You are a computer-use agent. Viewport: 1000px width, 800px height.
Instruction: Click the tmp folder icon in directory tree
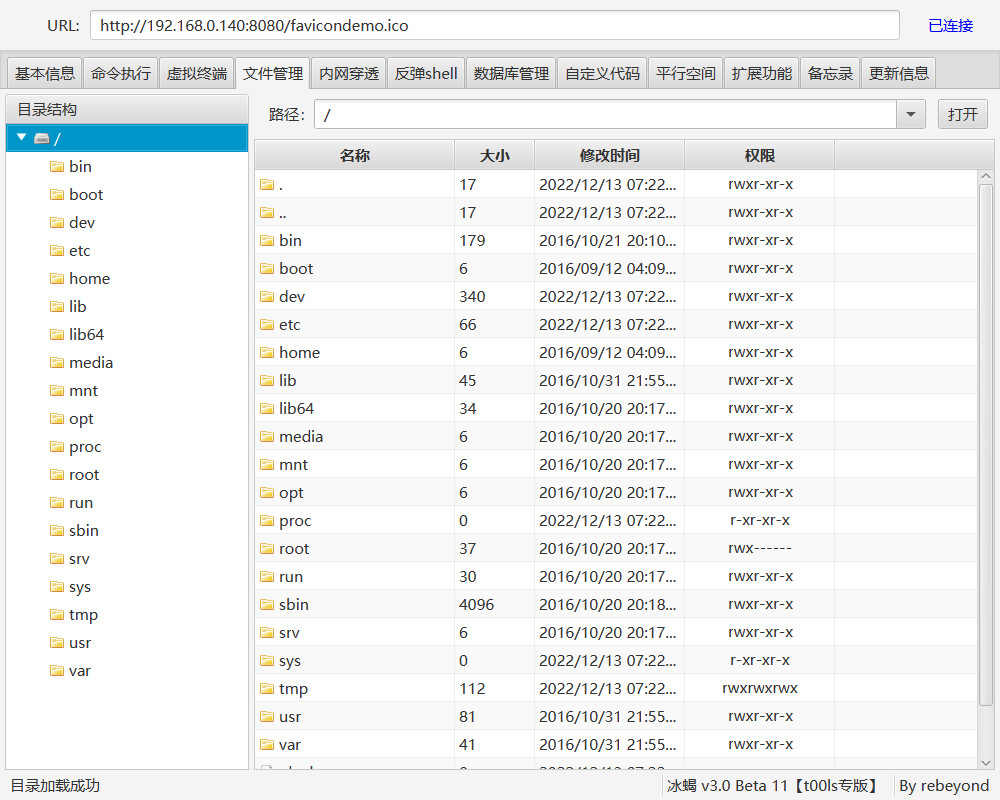tap(57, 614)
